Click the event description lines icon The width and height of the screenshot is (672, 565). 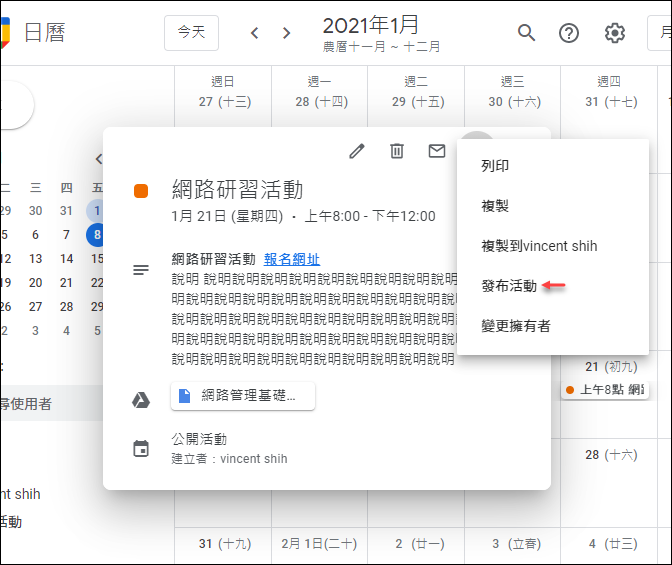[x=141, y=270]
